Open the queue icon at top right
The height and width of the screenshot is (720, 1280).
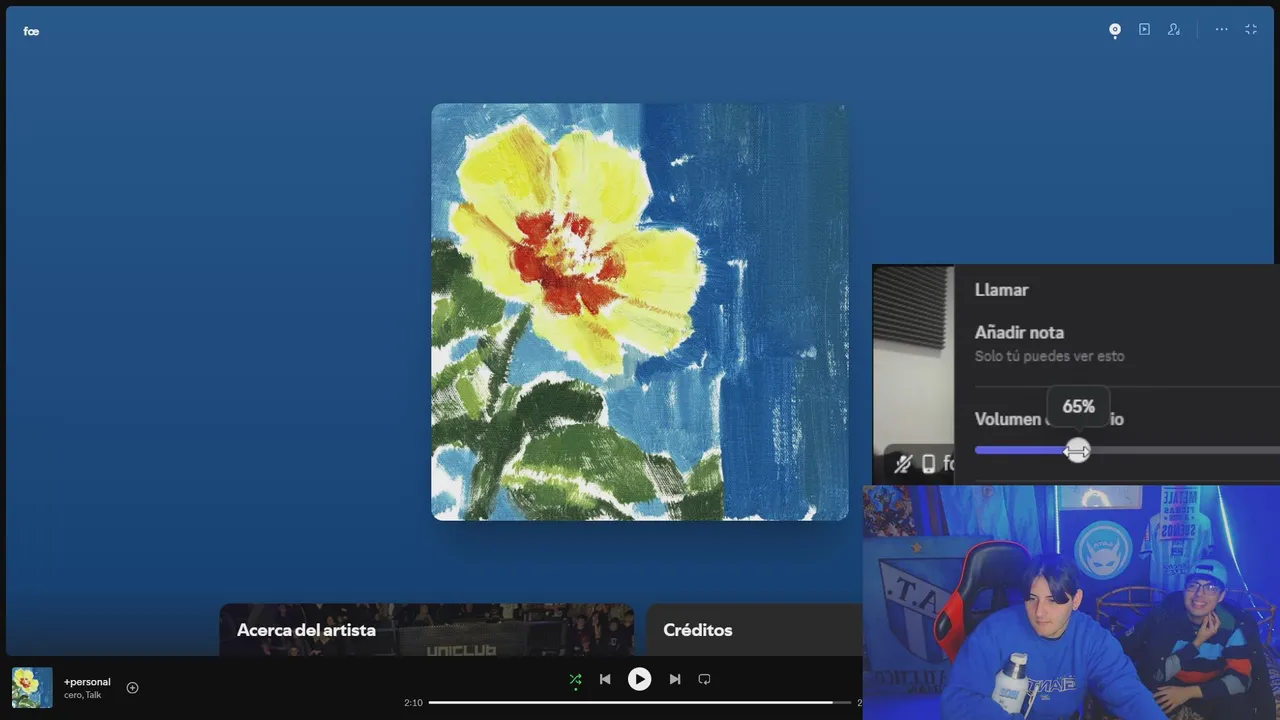(x=1144, y=30)
